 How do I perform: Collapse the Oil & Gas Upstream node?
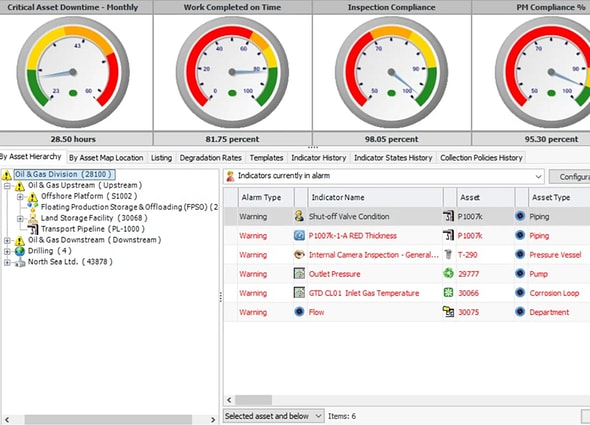click(7, 186)
